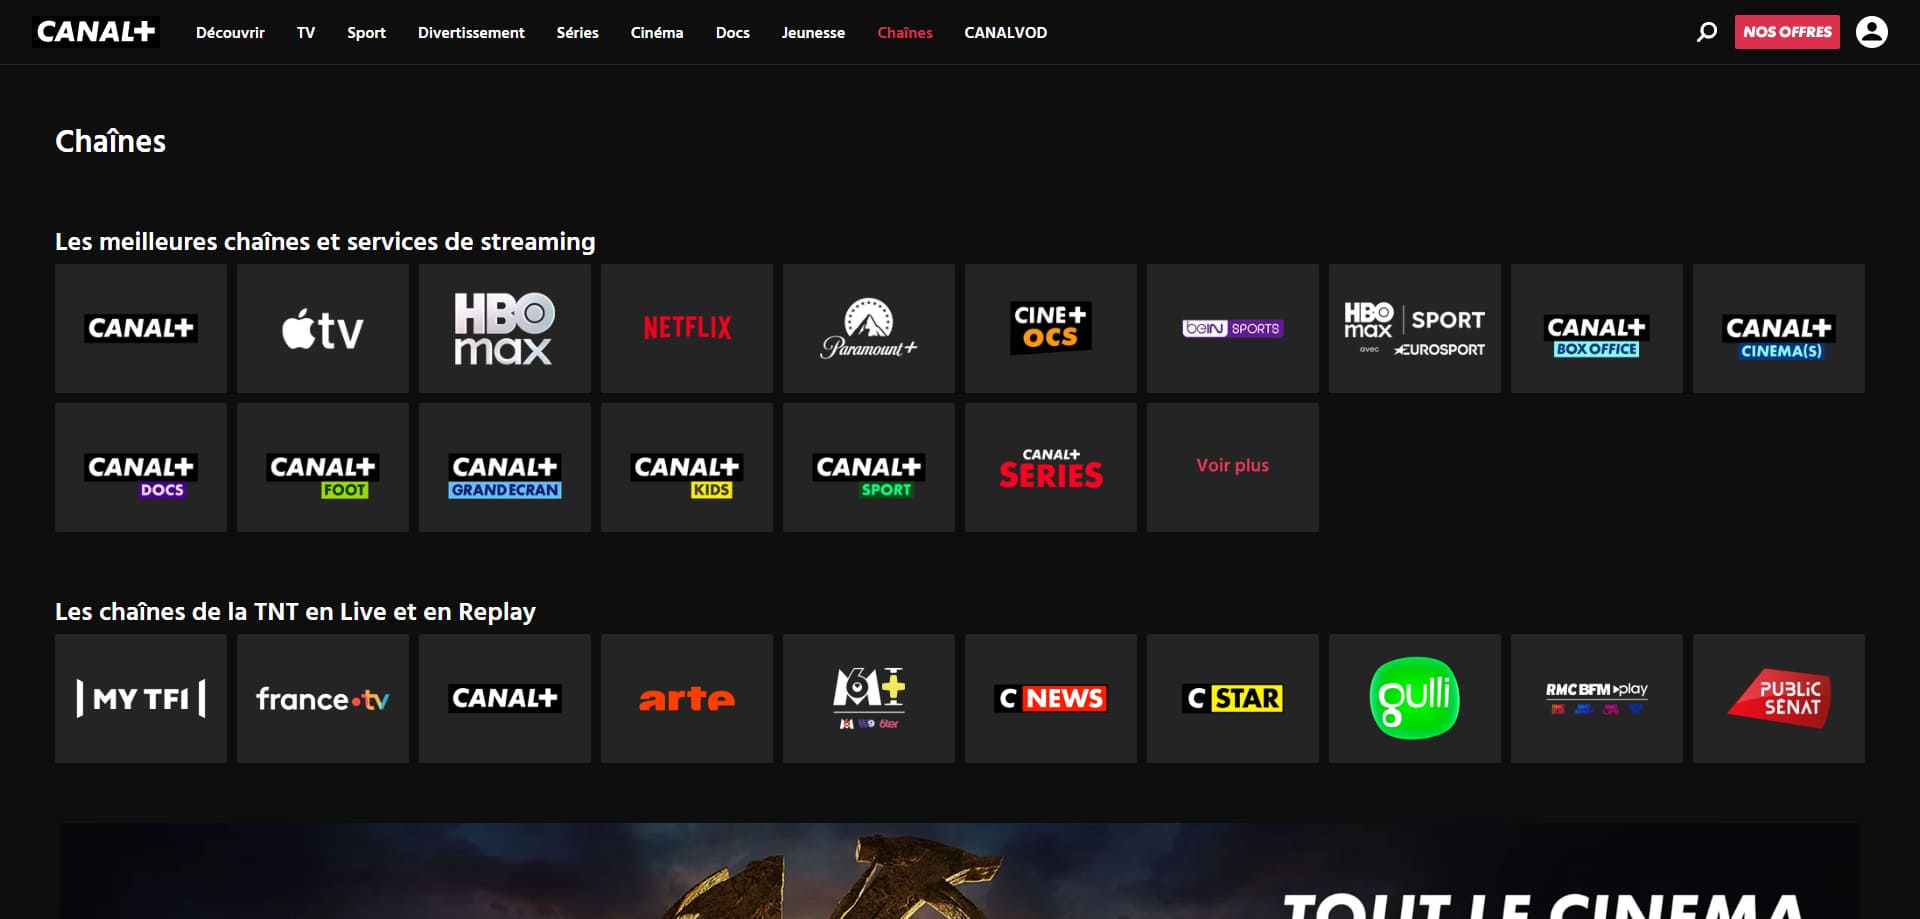Open the CANAL+ tile in streaming section
Image resolution: width=1920 pixels, height=919 pixels.
coord(141,328)
